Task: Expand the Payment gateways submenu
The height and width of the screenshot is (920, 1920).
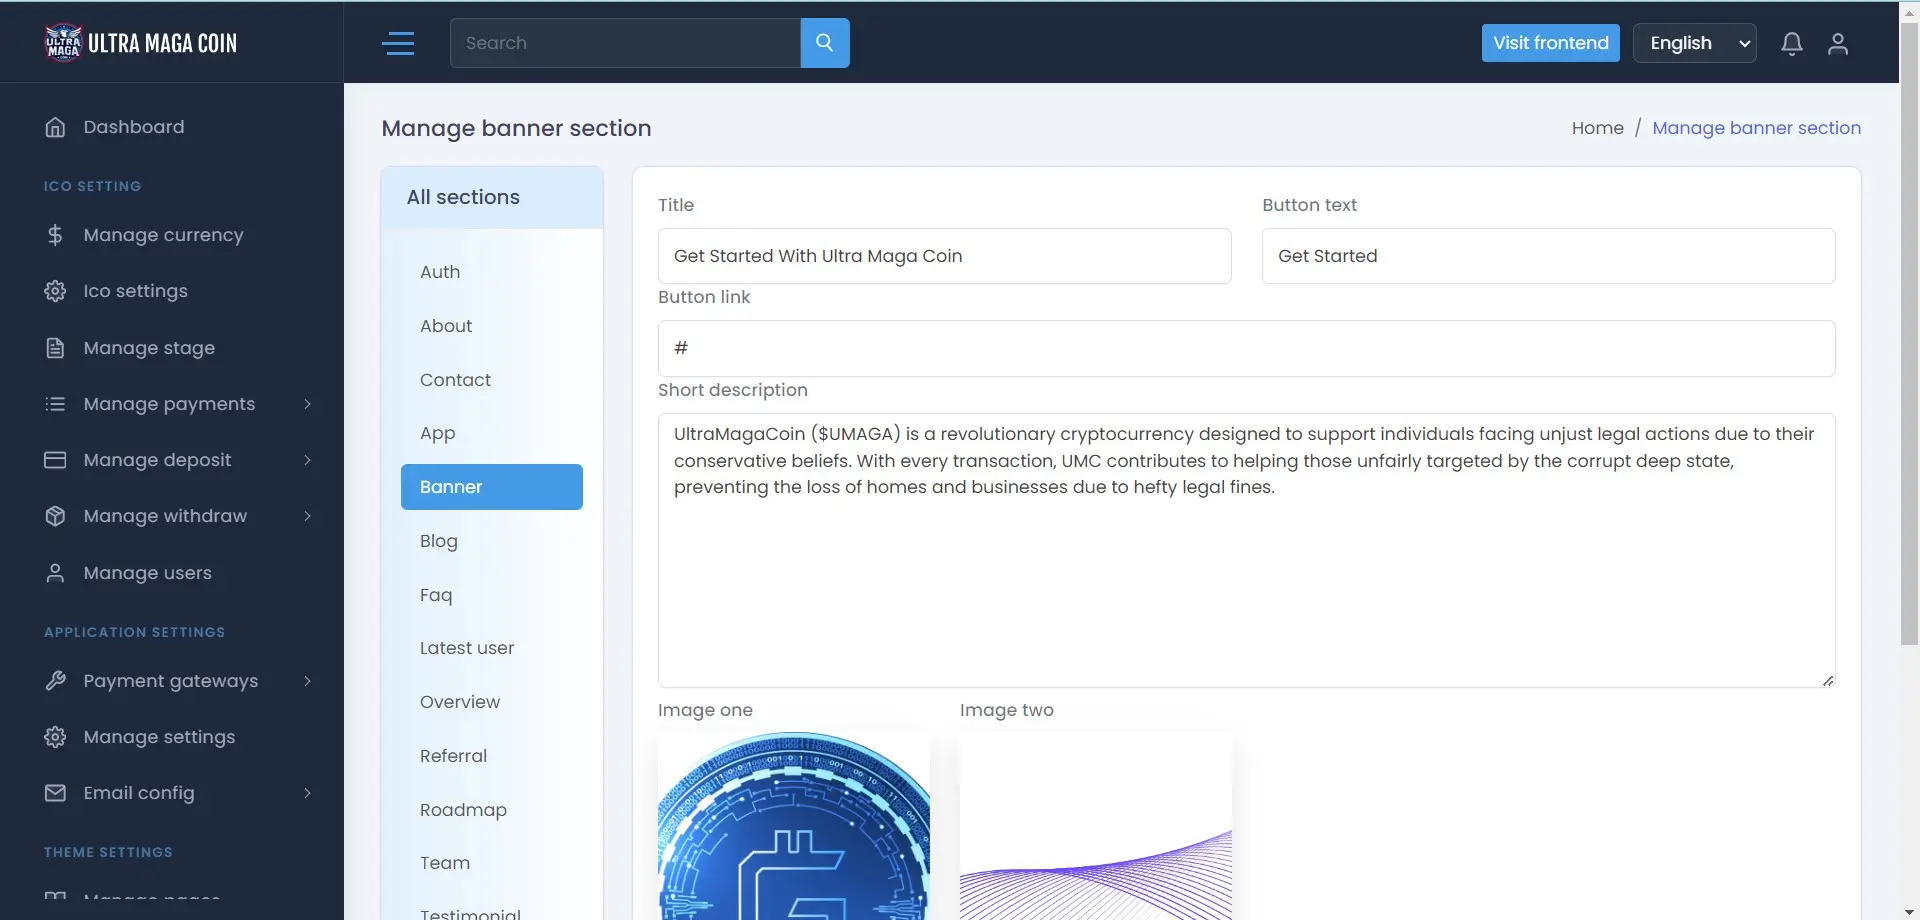Action: 307,681
